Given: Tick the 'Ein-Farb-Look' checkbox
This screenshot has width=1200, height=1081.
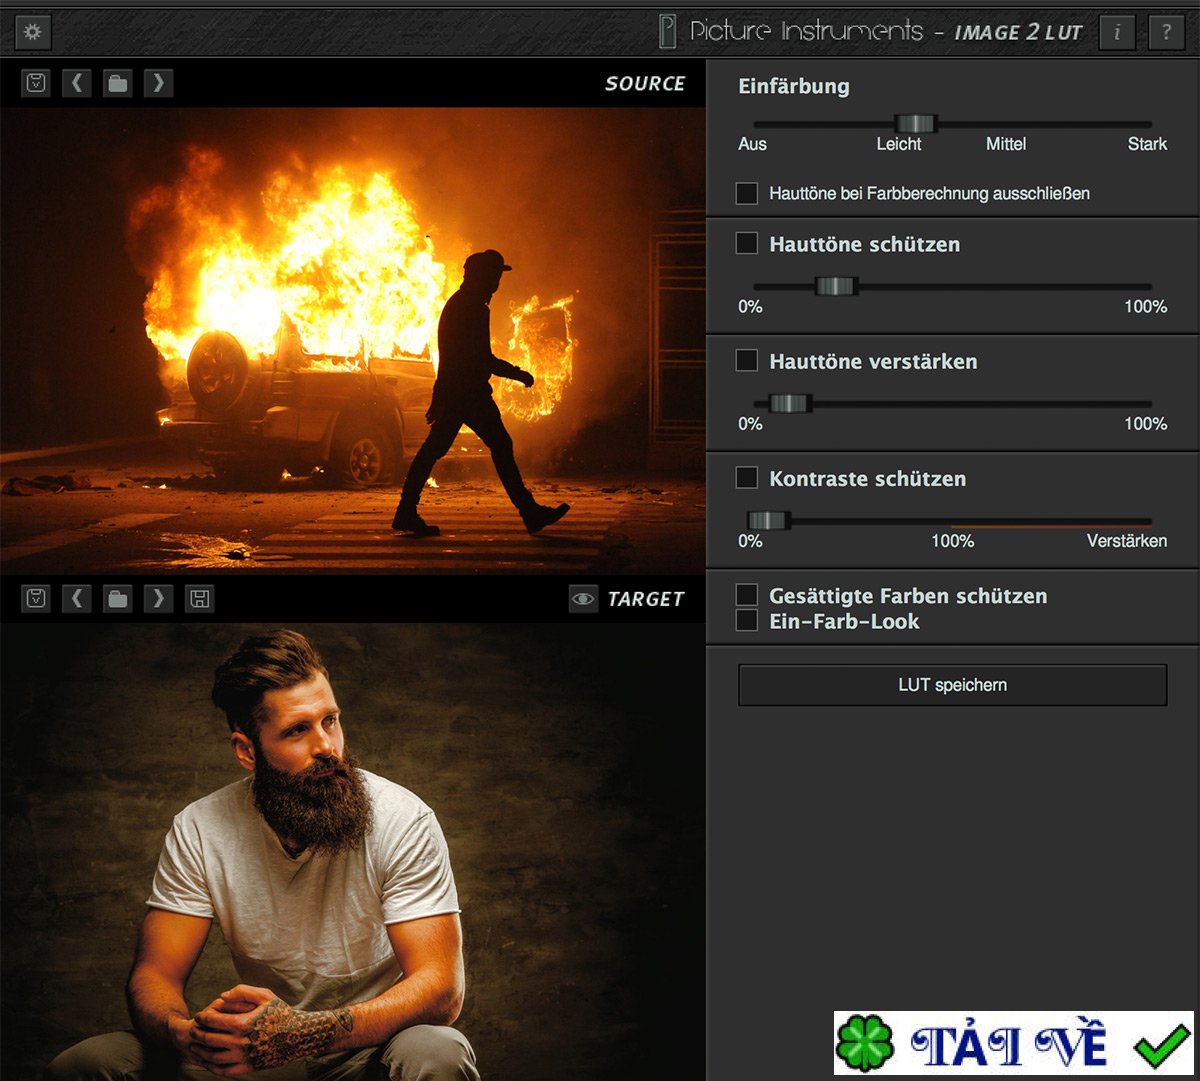Looking at the screenshot, I should point(747,621).
